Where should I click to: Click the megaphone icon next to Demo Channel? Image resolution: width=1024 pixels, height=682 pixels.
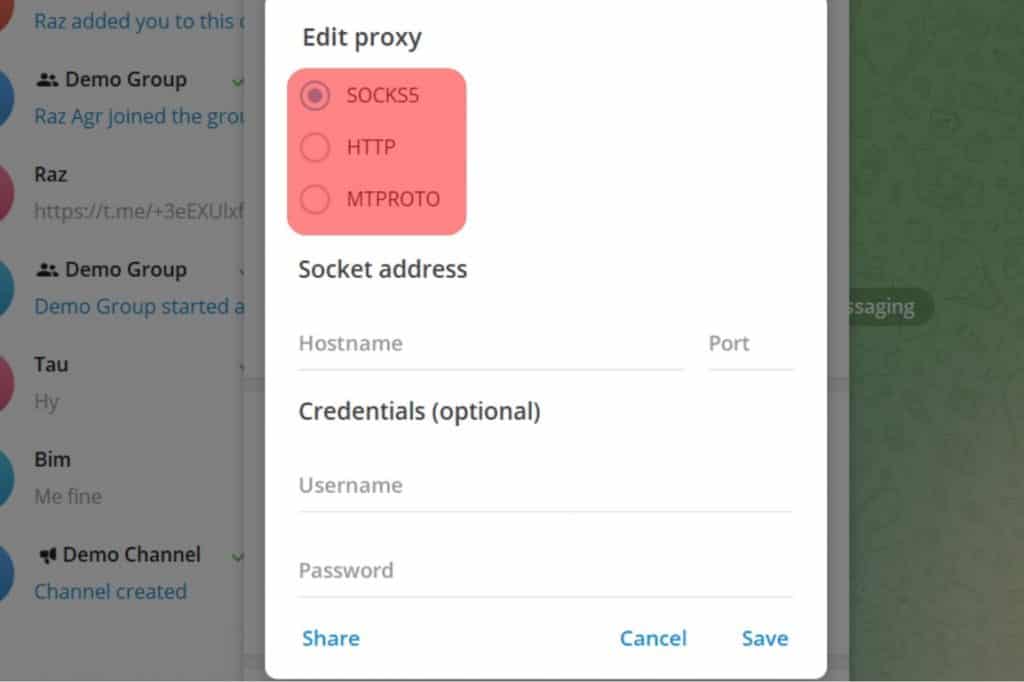click(x=47, y=554)
